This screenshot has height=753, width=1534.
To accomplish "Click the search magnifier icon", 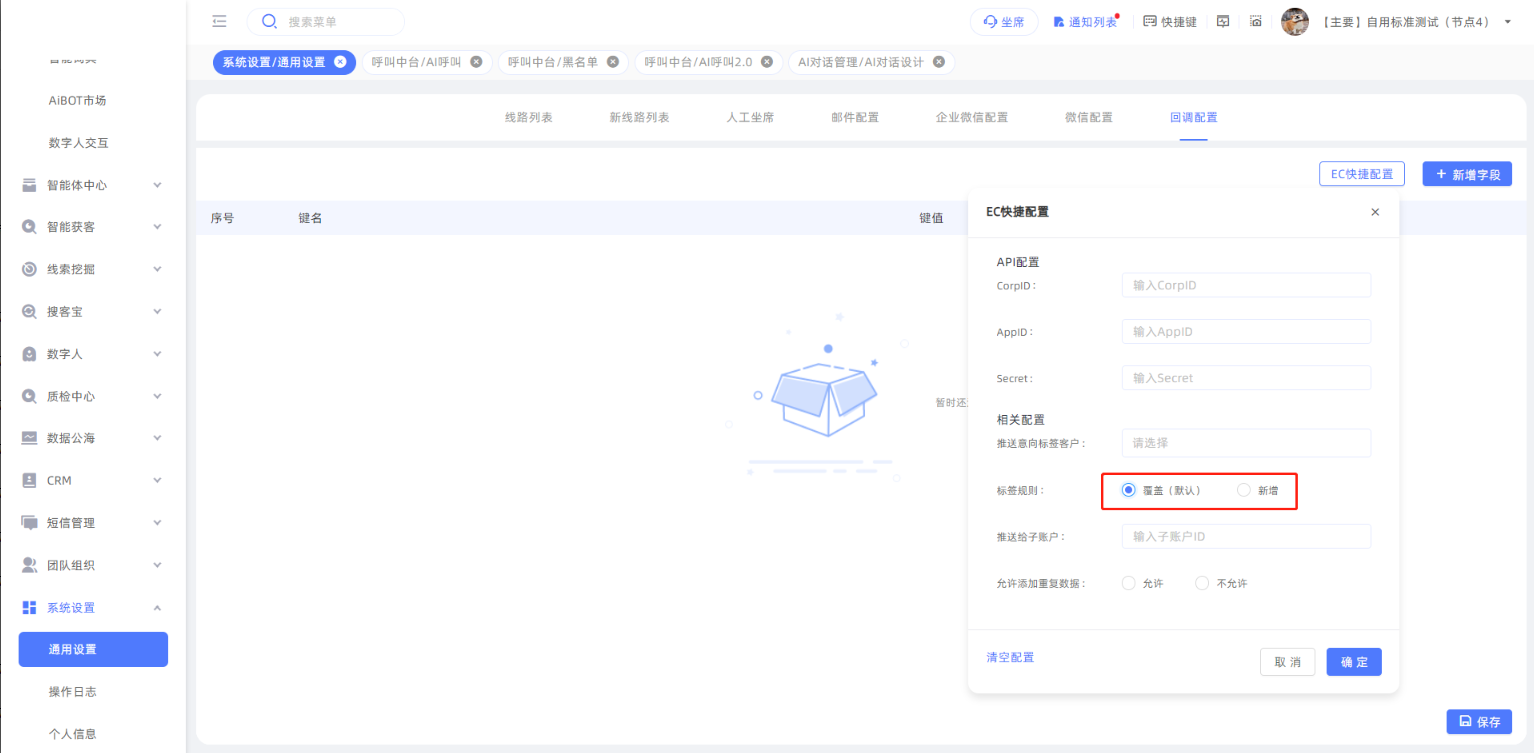I will click(269, 22).
